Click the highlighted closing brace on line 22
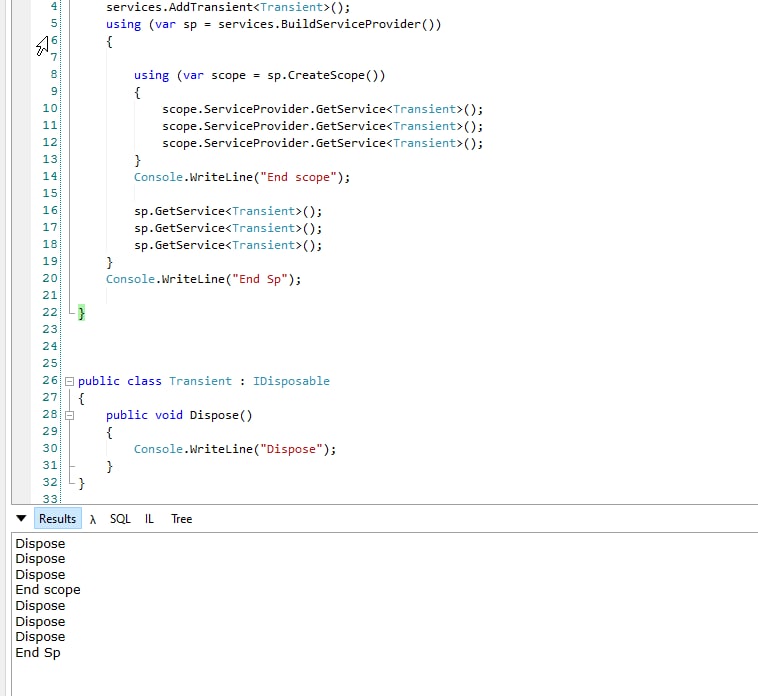 (81, 313)
